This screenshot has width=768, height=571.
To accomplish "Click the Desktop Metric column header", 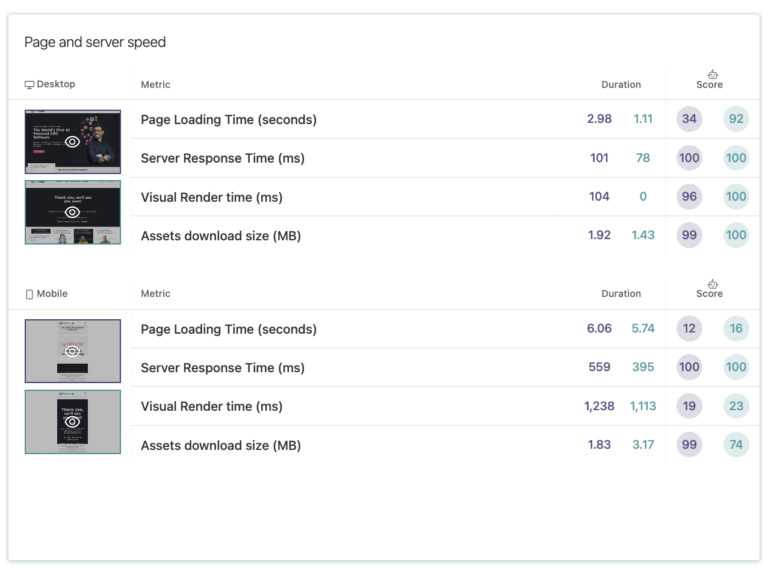I will 155,85.
